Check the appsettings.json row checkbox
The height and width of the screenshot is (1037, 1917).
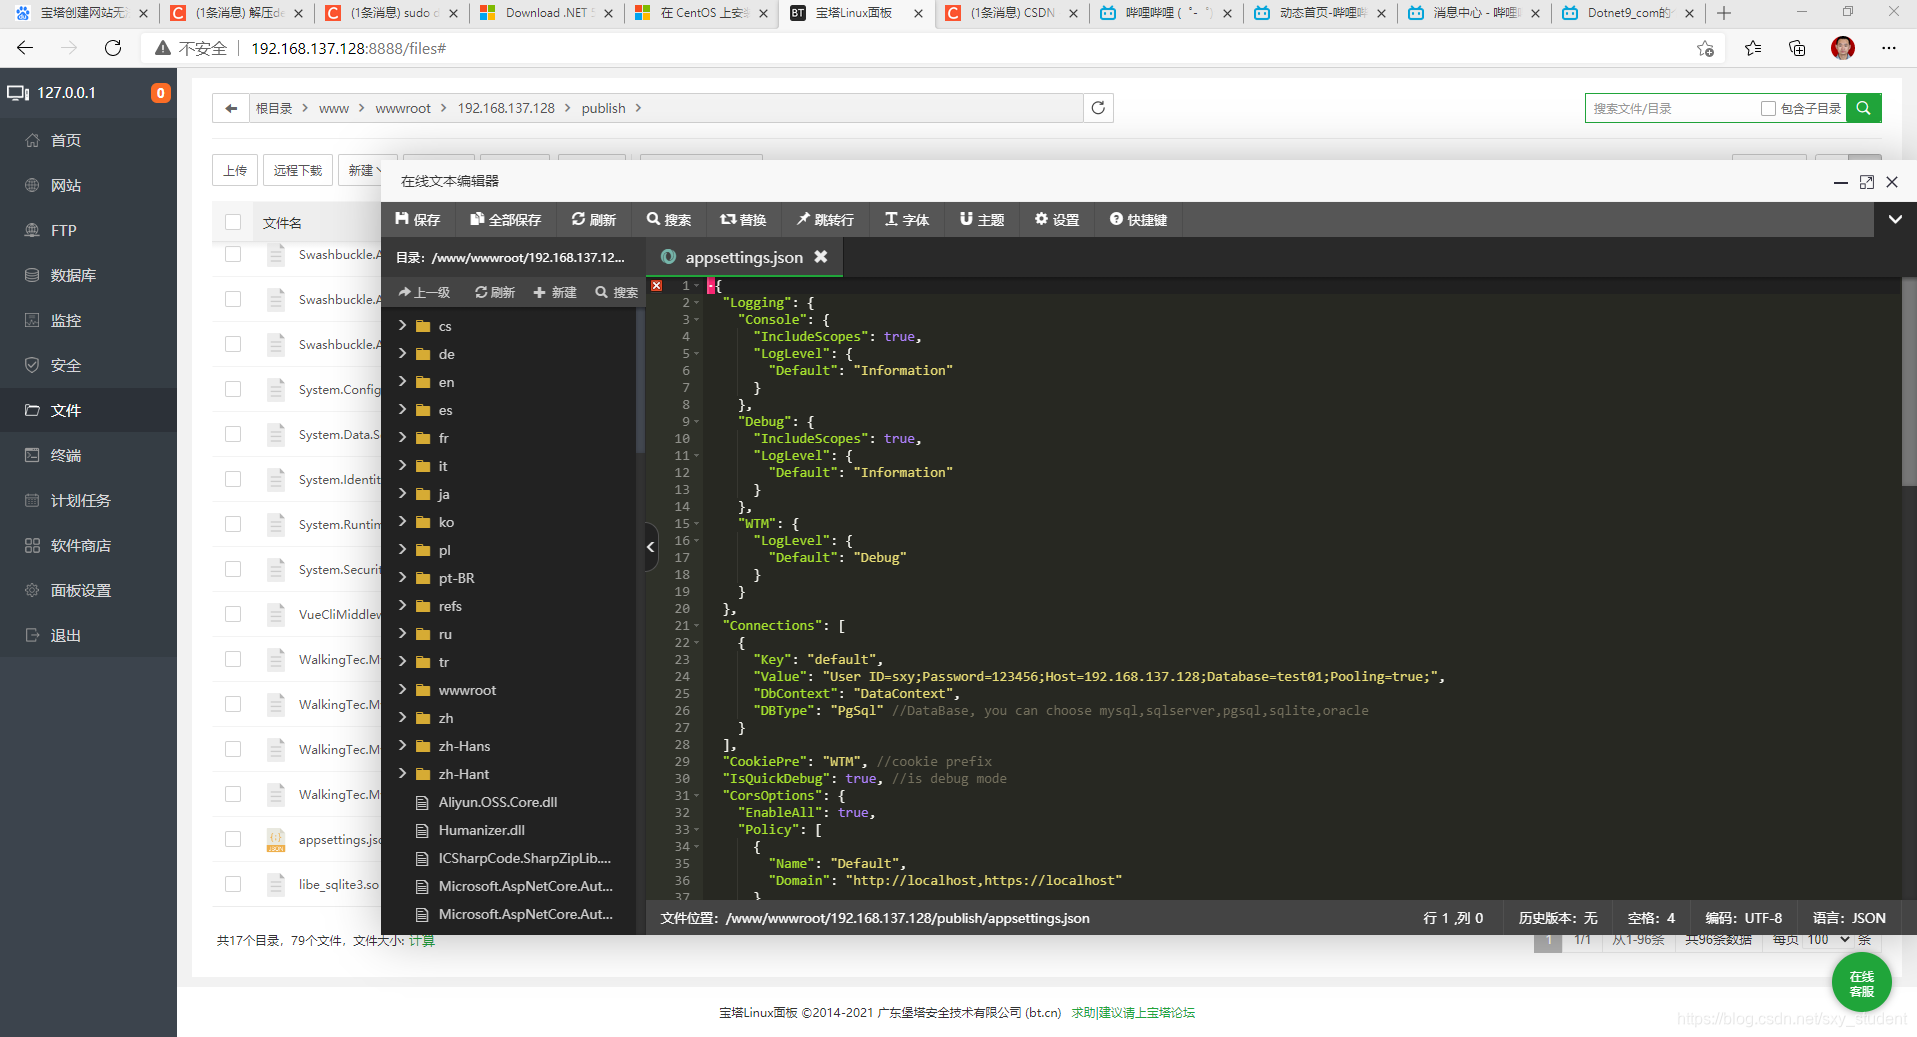pos(233,839)
